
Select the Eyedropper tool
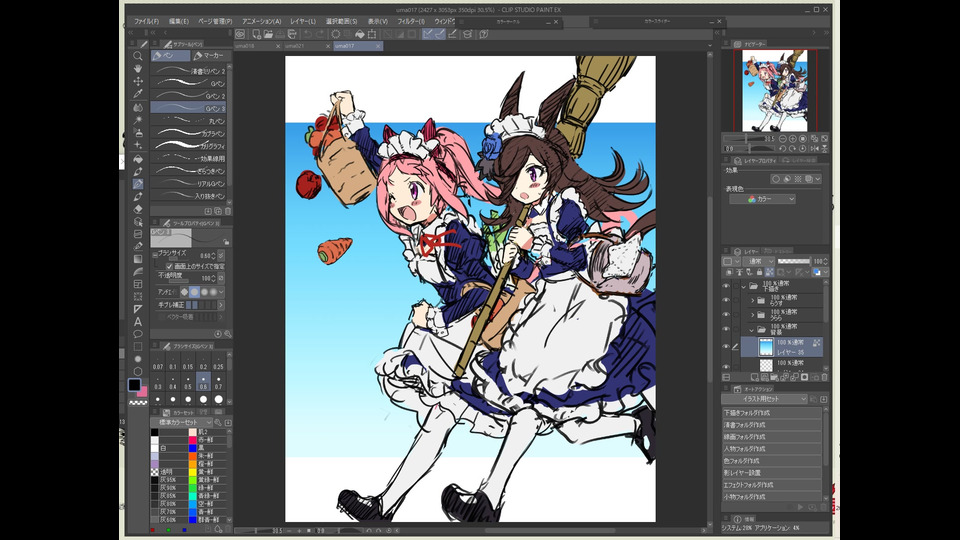138,94
